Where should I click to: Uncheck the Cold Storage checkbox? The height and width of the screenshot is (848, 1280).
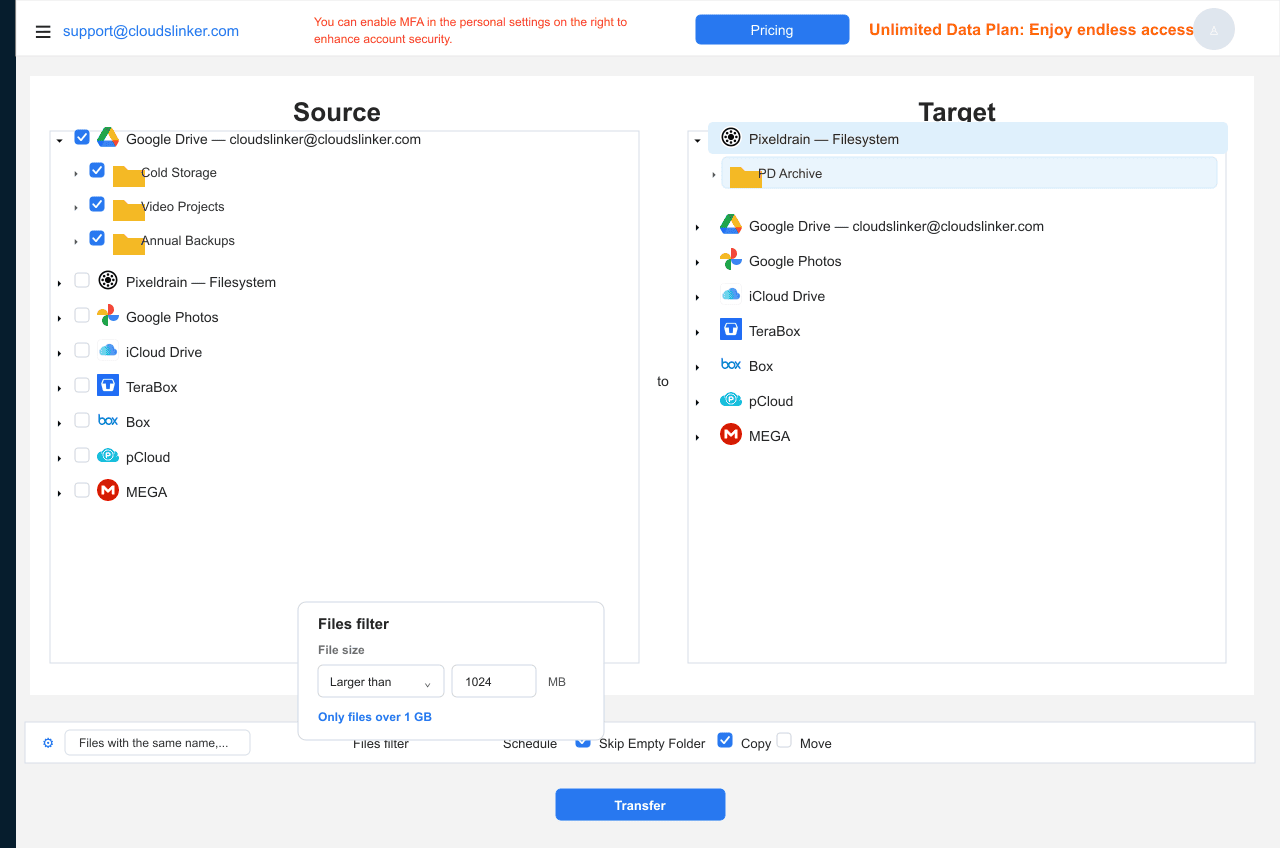tap(97, 171)
